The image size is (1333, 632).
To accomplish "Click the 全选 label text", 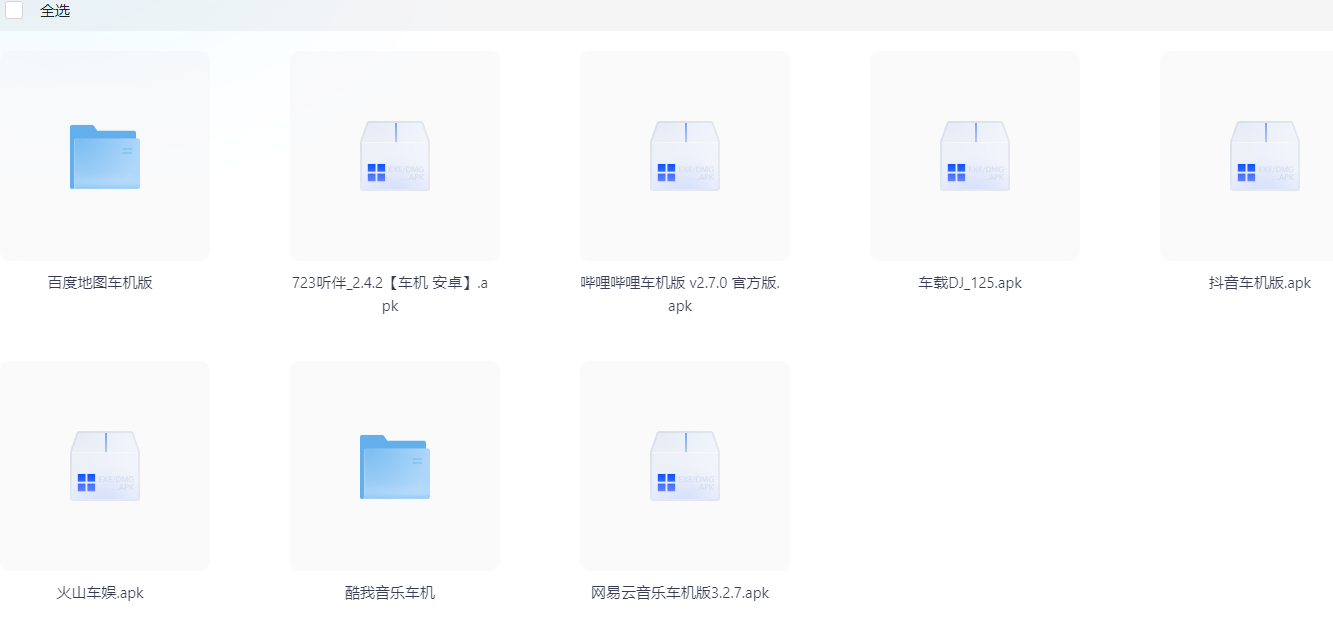I will (x=55, y=11).
